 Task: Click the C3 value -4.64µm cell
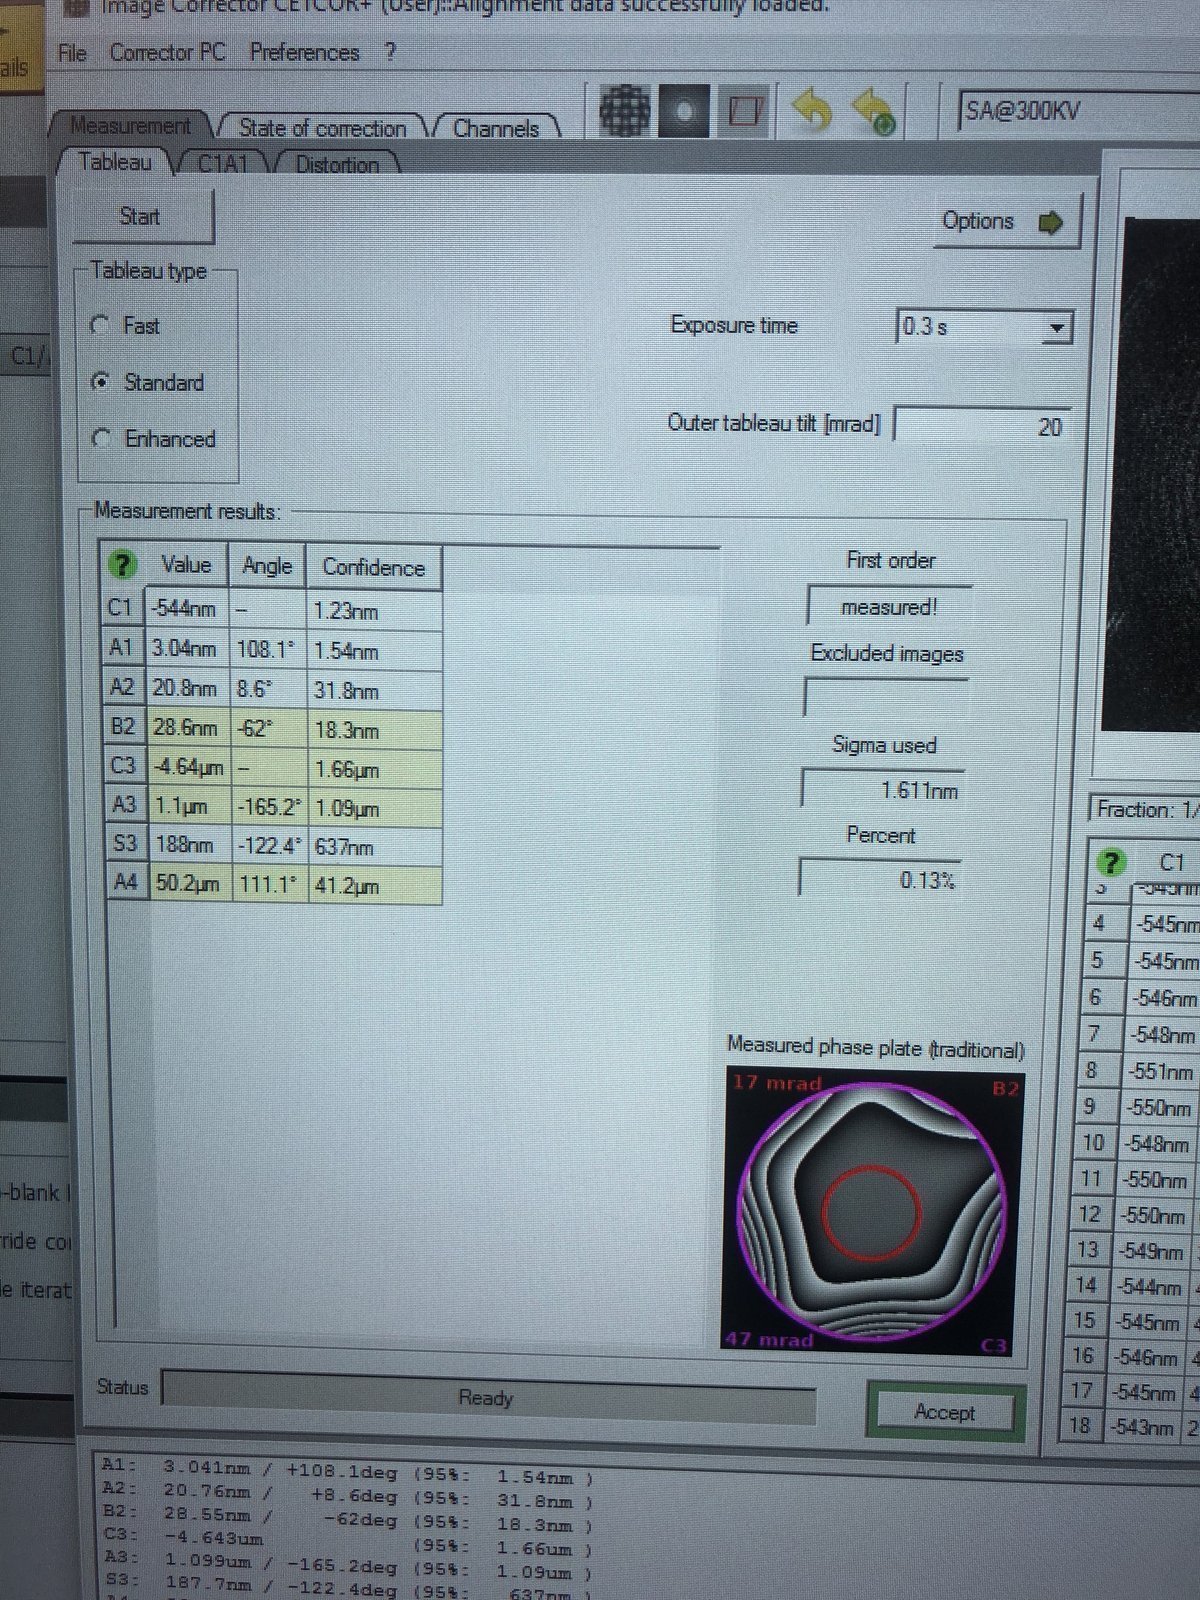click(x=188, y=767)
